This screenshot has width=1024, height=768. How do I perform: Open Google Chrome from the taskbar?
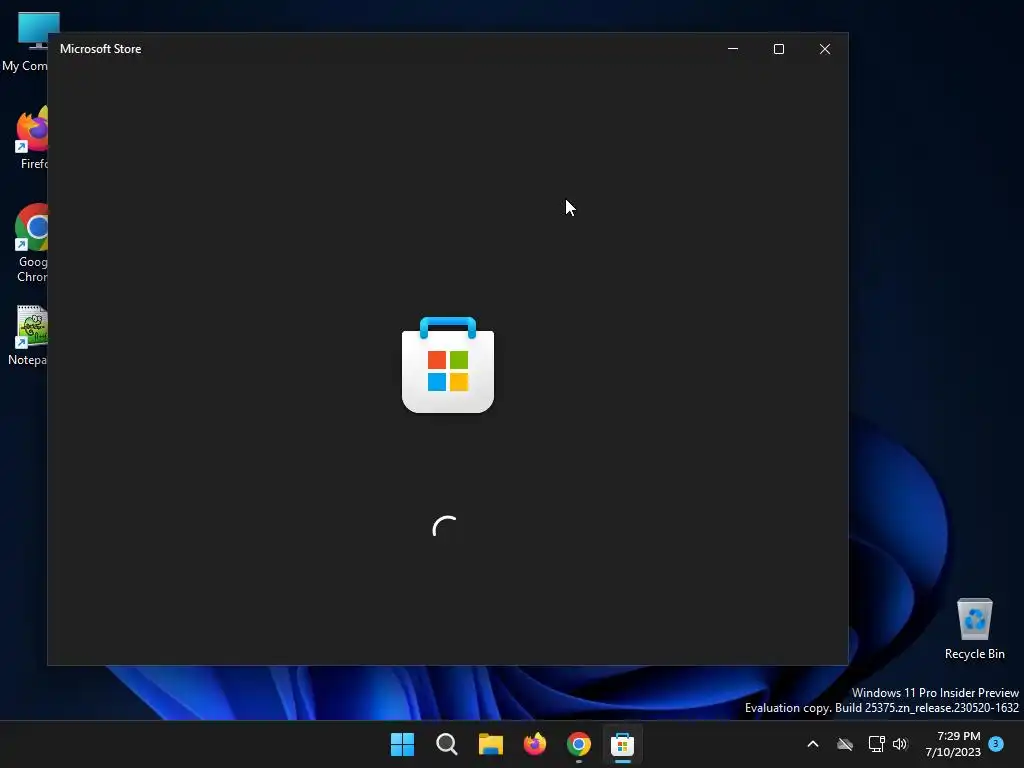579,744
